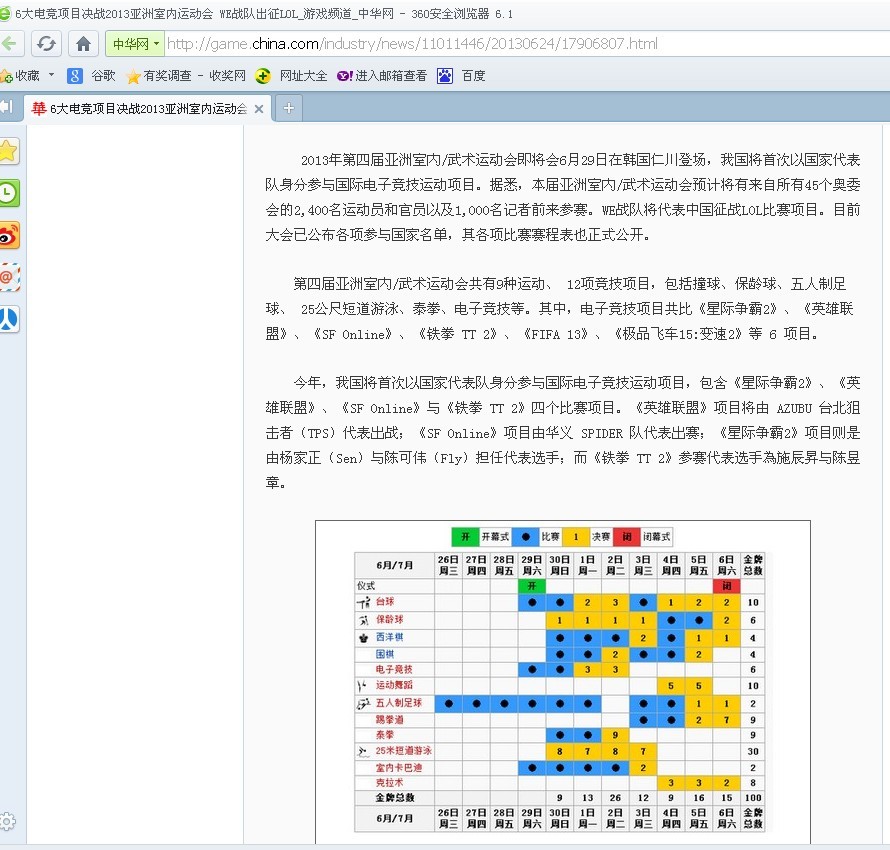Viewport: 890px width, 850px height.
Task: Click the Yahoo mail bookmark icon
Action: click(345, 75)
